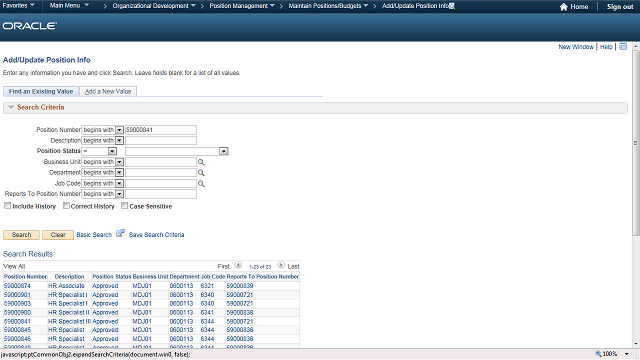
Task: Open Business Unit operator dropdown
Action: coord(119,162)
